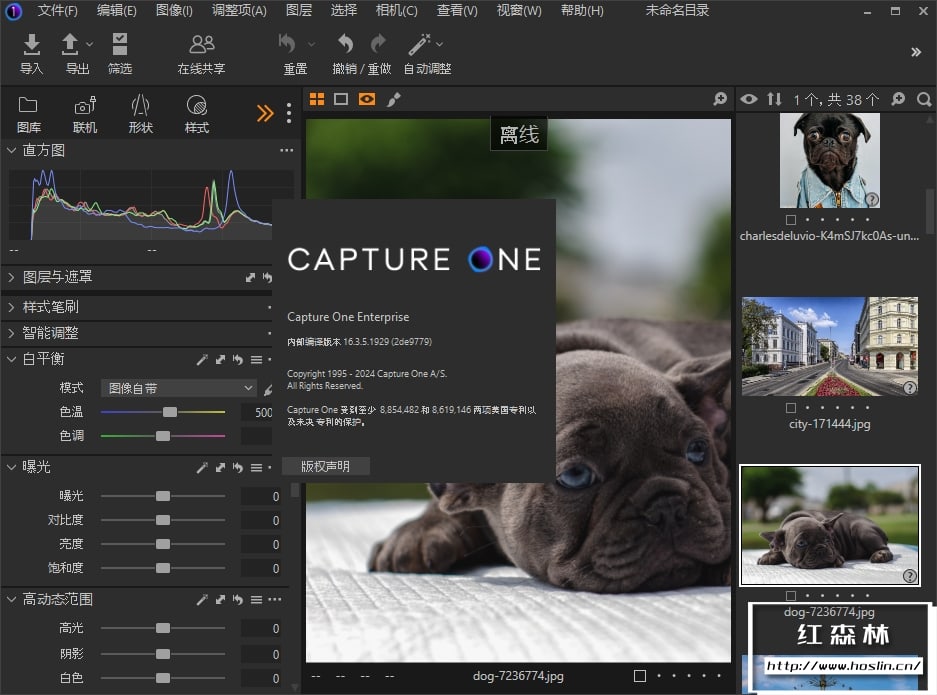Click the Import (导入) toolbar icon

pos(32,45)
